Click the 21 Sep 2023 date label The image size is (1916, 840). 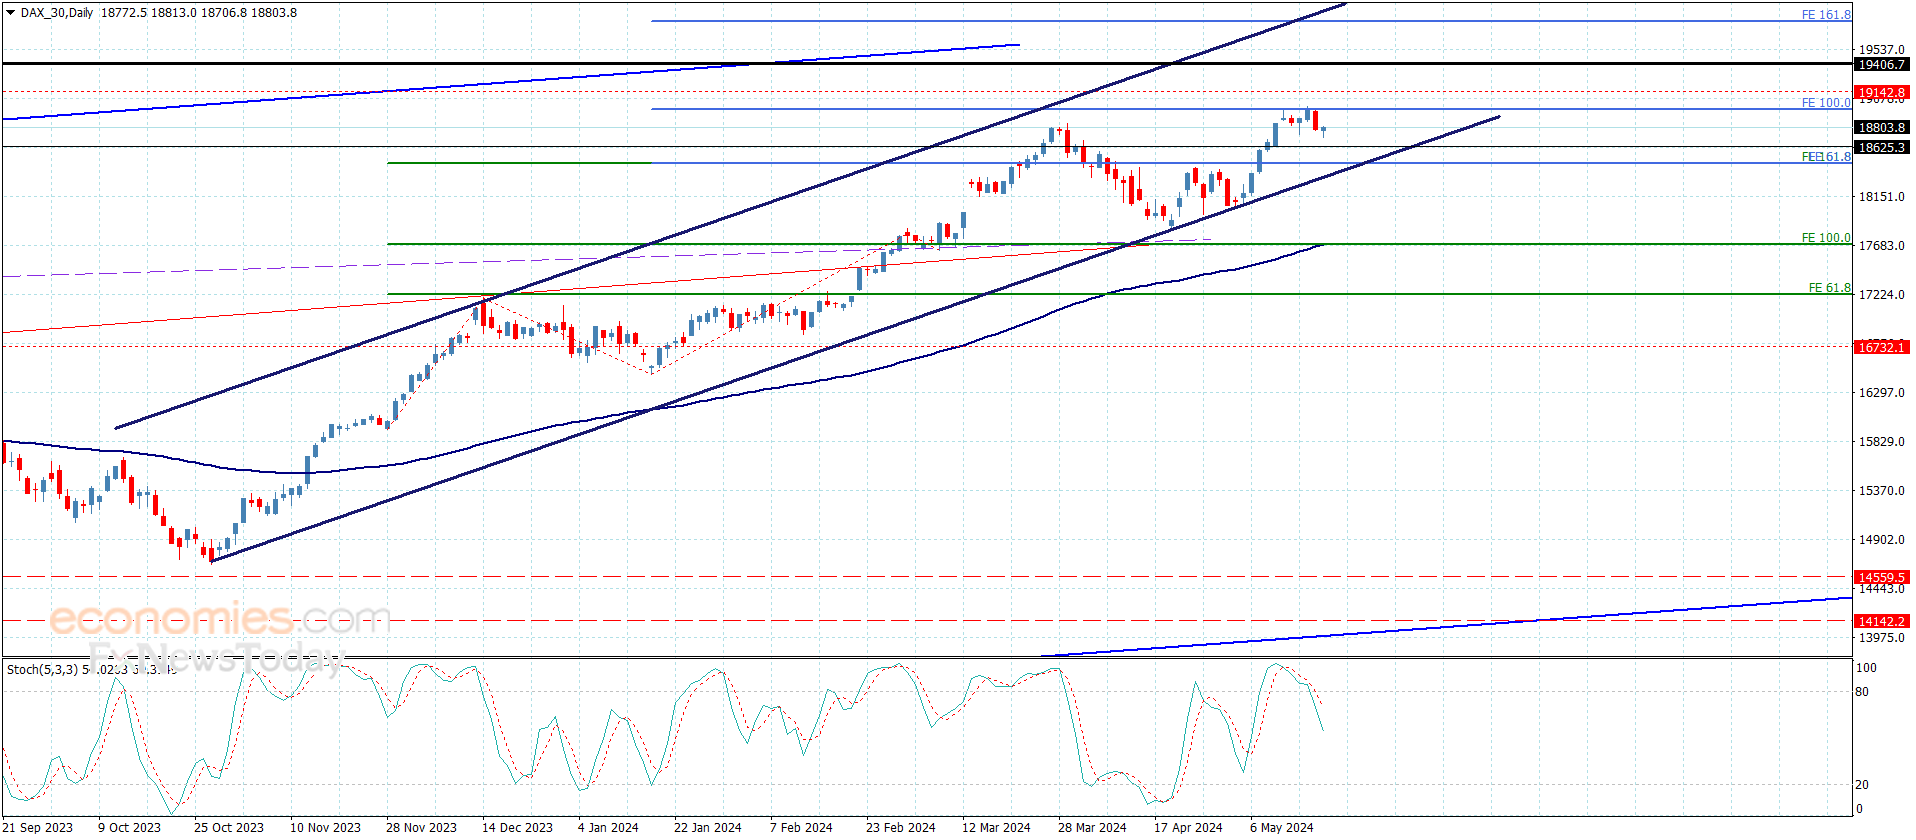click(38, 827)
